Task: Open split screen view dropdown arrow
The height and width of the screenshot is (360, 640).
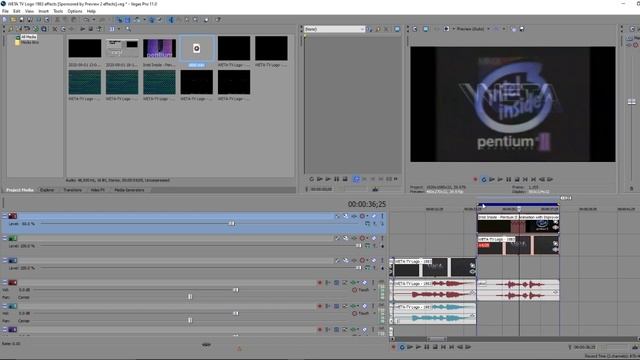Action: coord(453,29)
